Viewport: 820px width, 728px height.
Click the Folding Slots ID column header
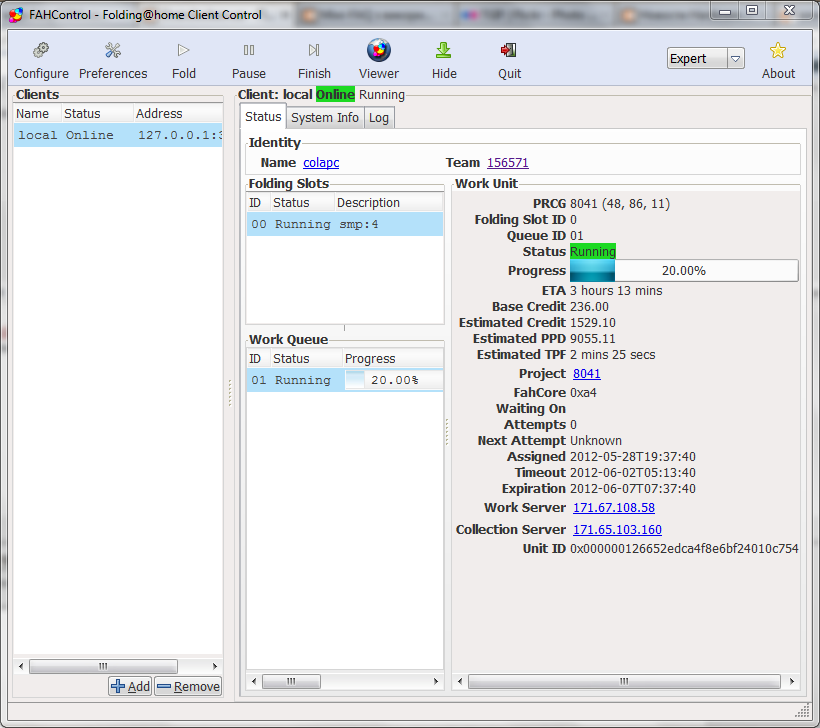258,202
